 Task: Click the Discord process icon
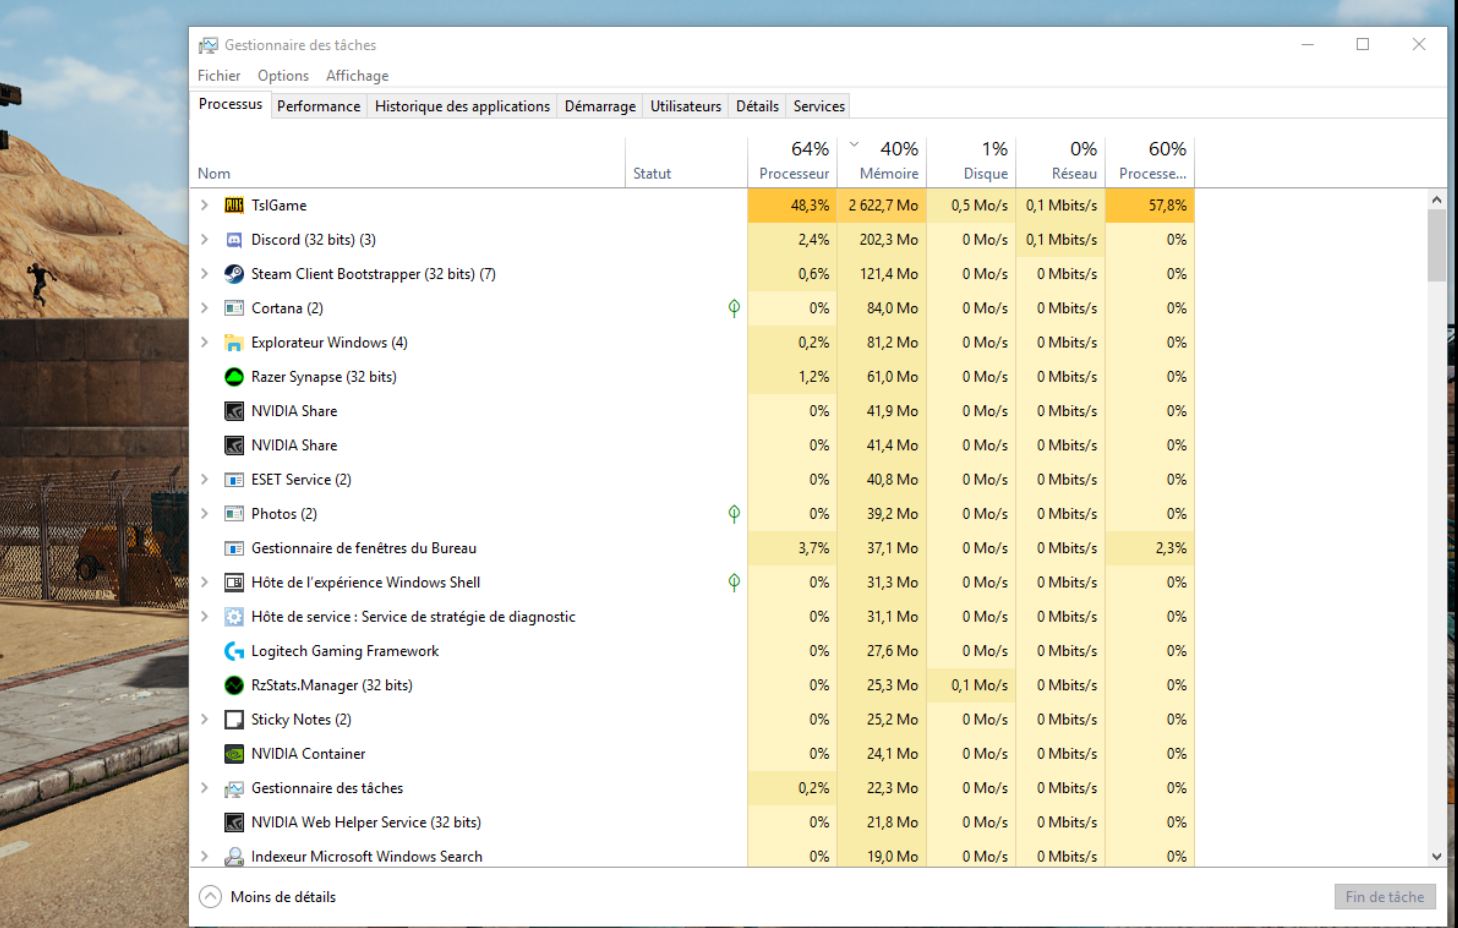pyautogui.click(x=234, y=240)
